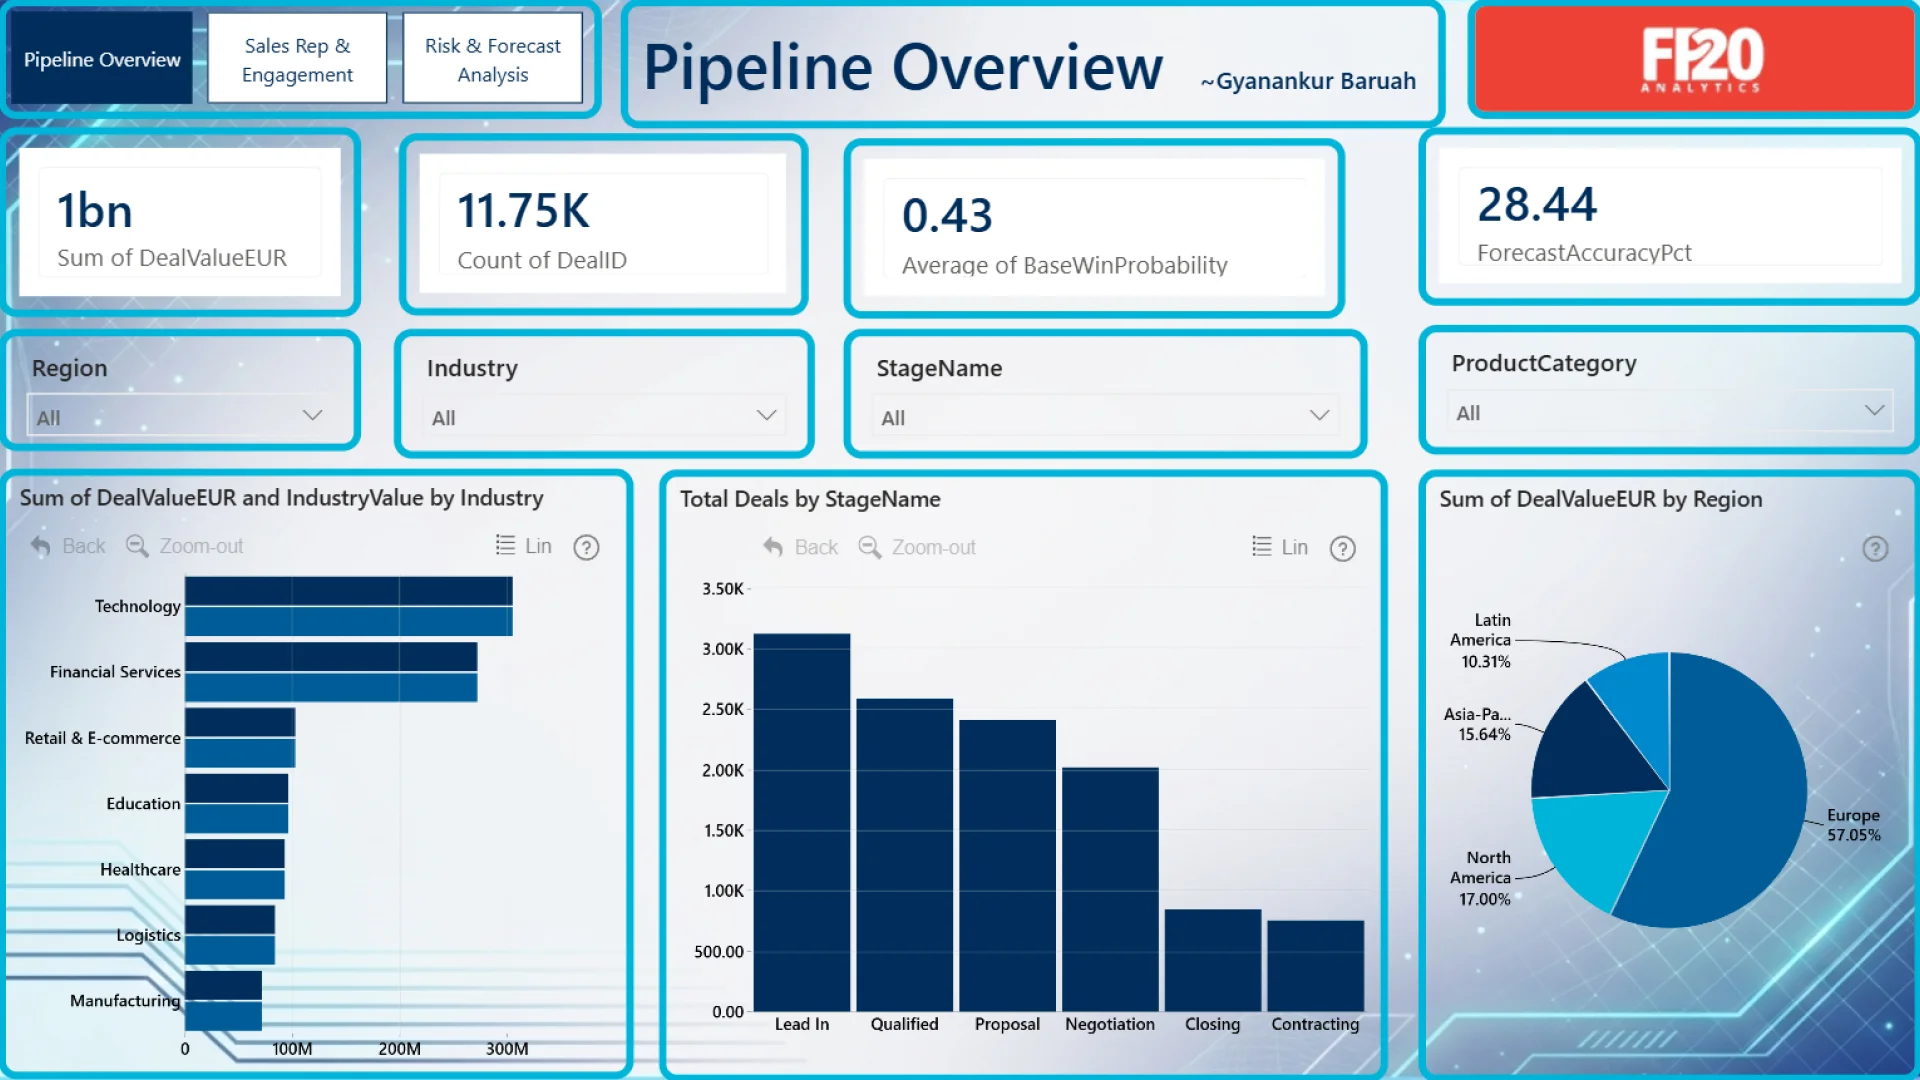Viewport: 1920px width, 1080px height.
Task: Click the Lead In bar in chart
Action: tap(801, 820)
